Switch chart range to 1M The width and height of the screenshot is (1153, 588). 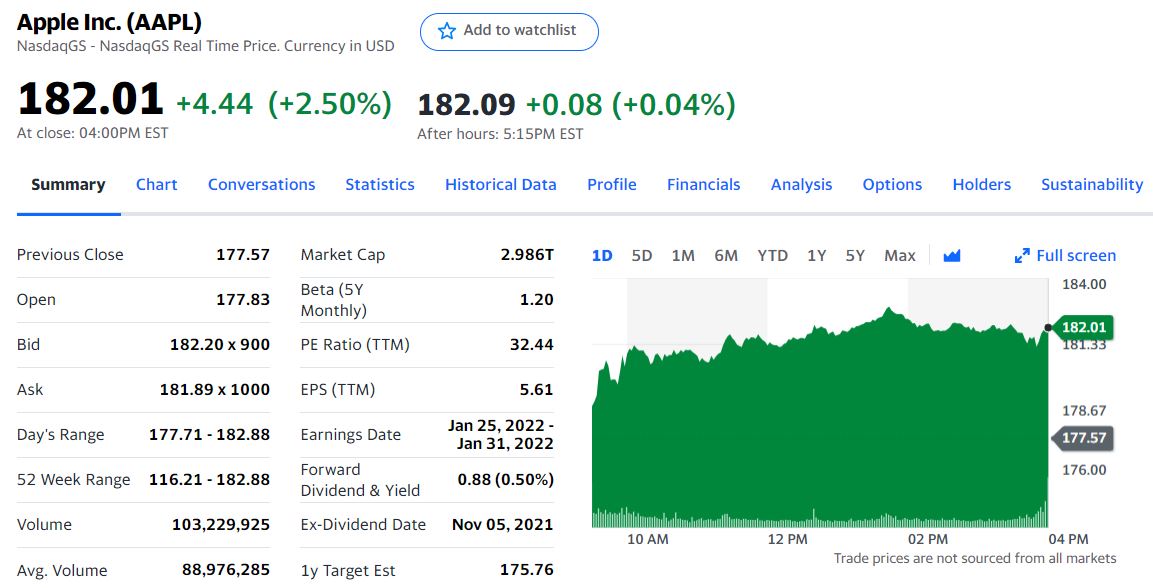point(683,255)
